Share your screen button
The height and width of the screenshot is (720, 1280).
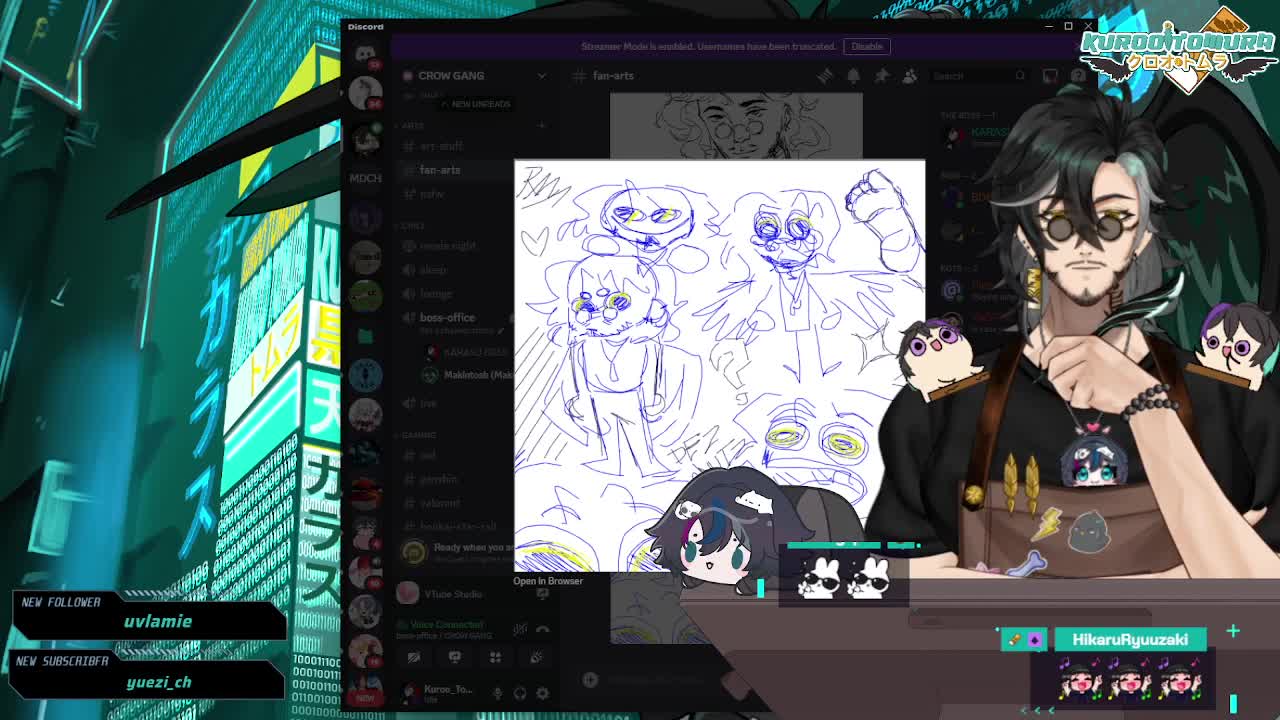[x=454, y=657]
